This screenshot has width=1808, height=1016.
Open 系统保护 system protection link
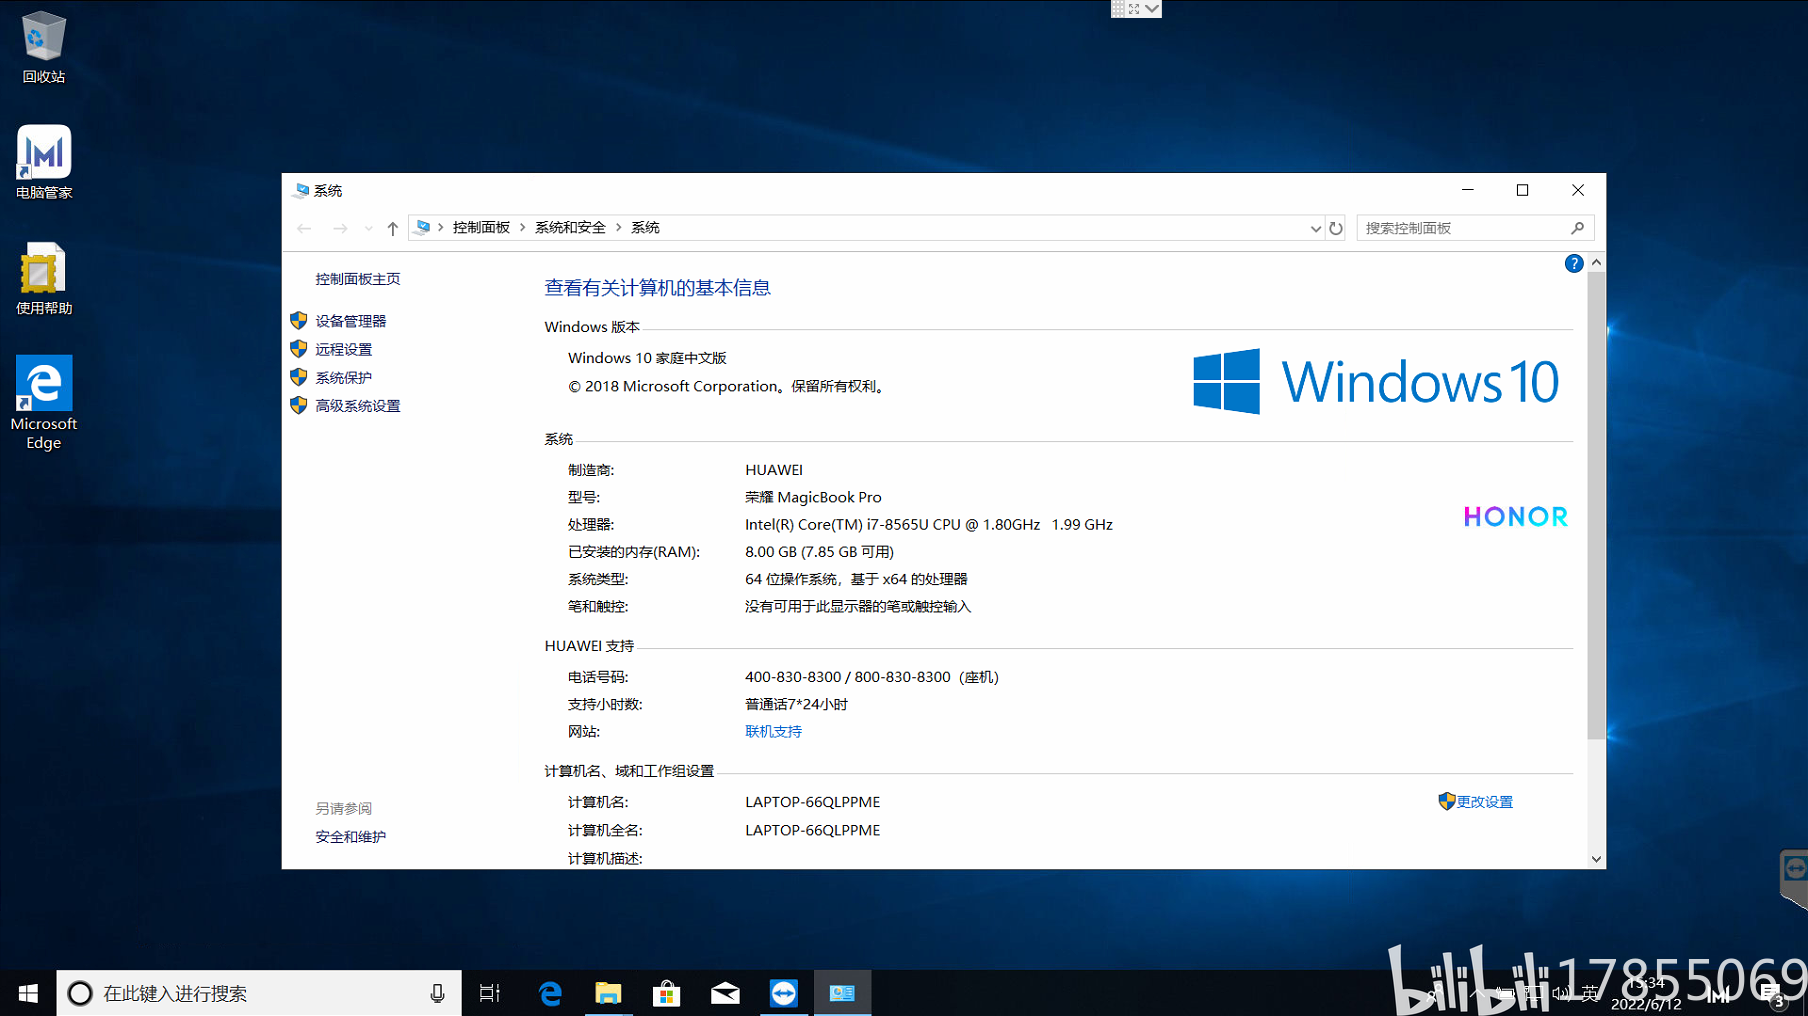(x=344, y=377)
